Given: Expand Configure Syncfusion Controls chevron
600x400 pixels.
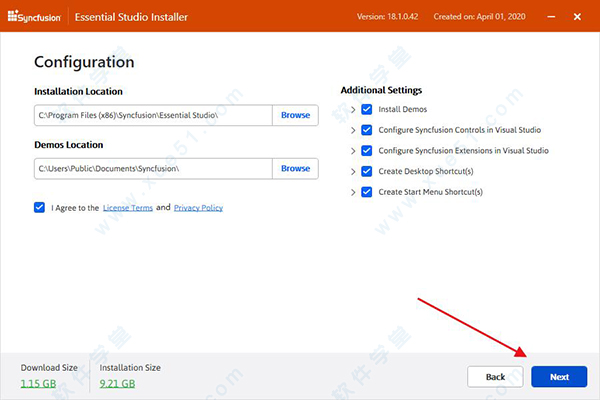Looking at the screenshot, I should click(353, 130).
